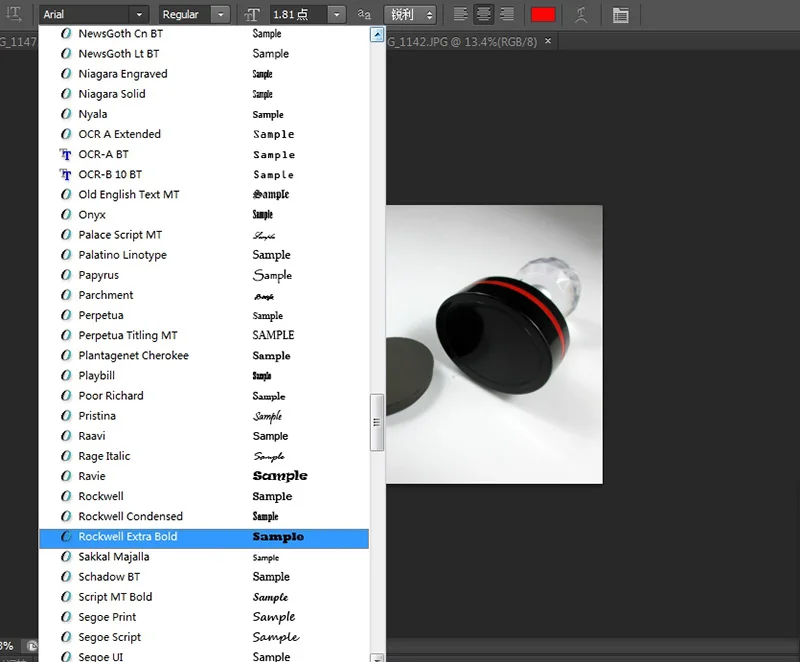Click the status bar icon beside zoom percentage
Image resolution: width=800 pixels, height=662 pixels.
tap(32, 646)
